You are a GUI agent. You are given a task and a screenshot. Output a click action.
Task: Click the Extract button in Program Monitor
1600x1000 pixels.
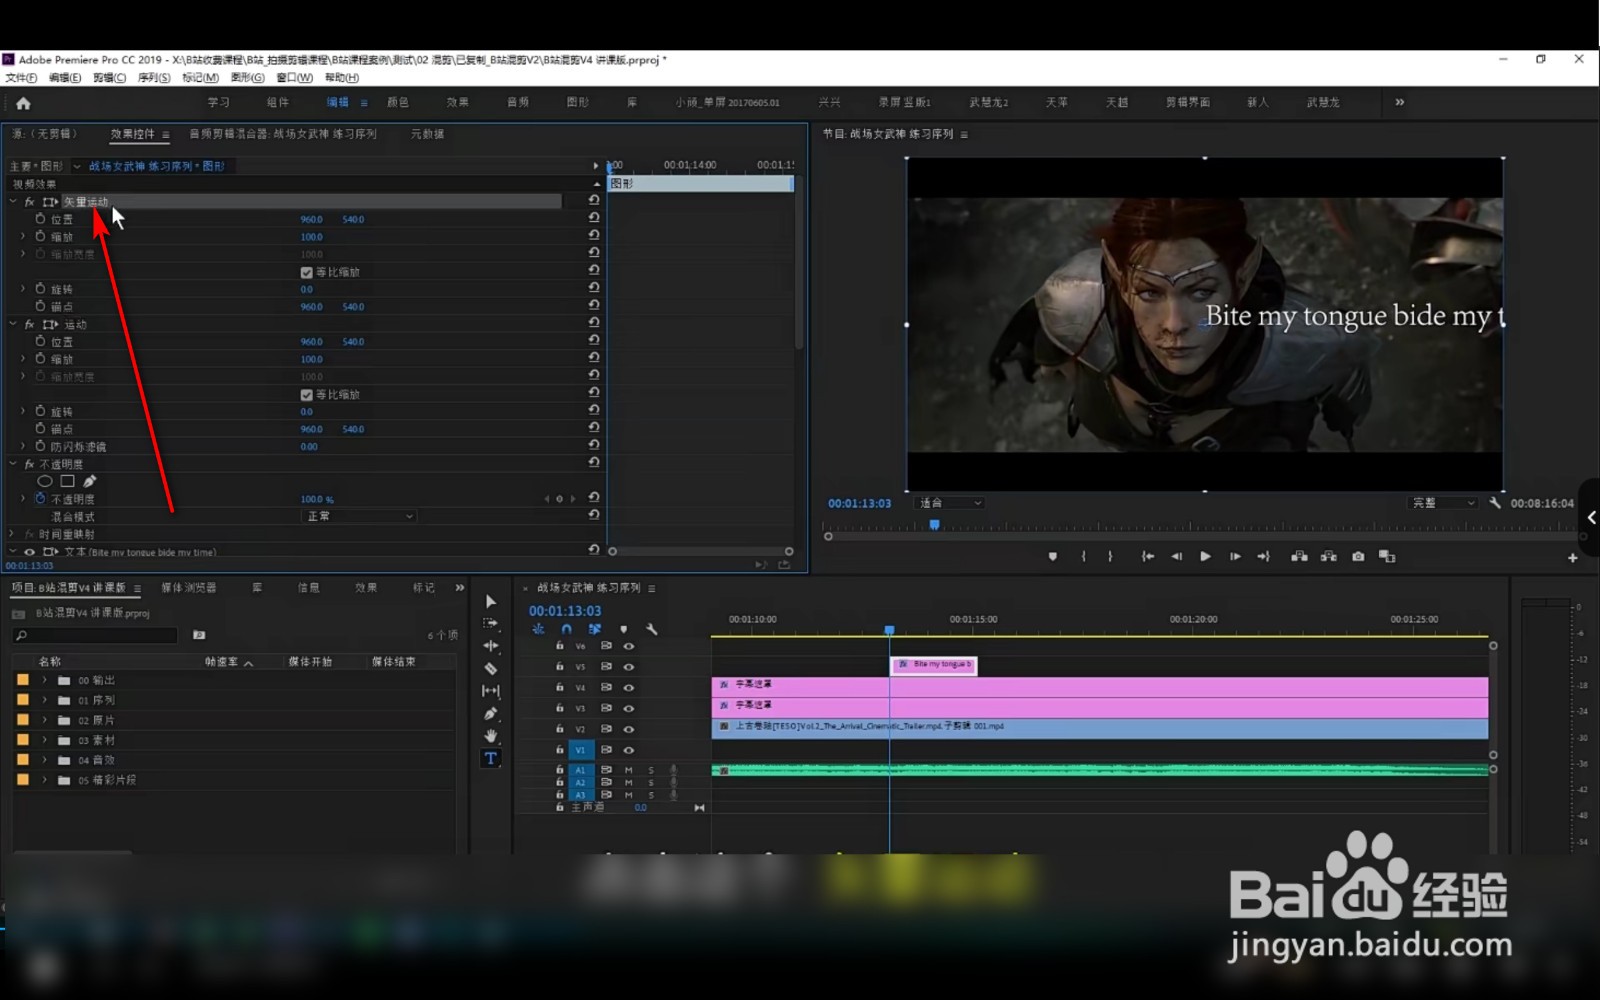click(1328, 556)
